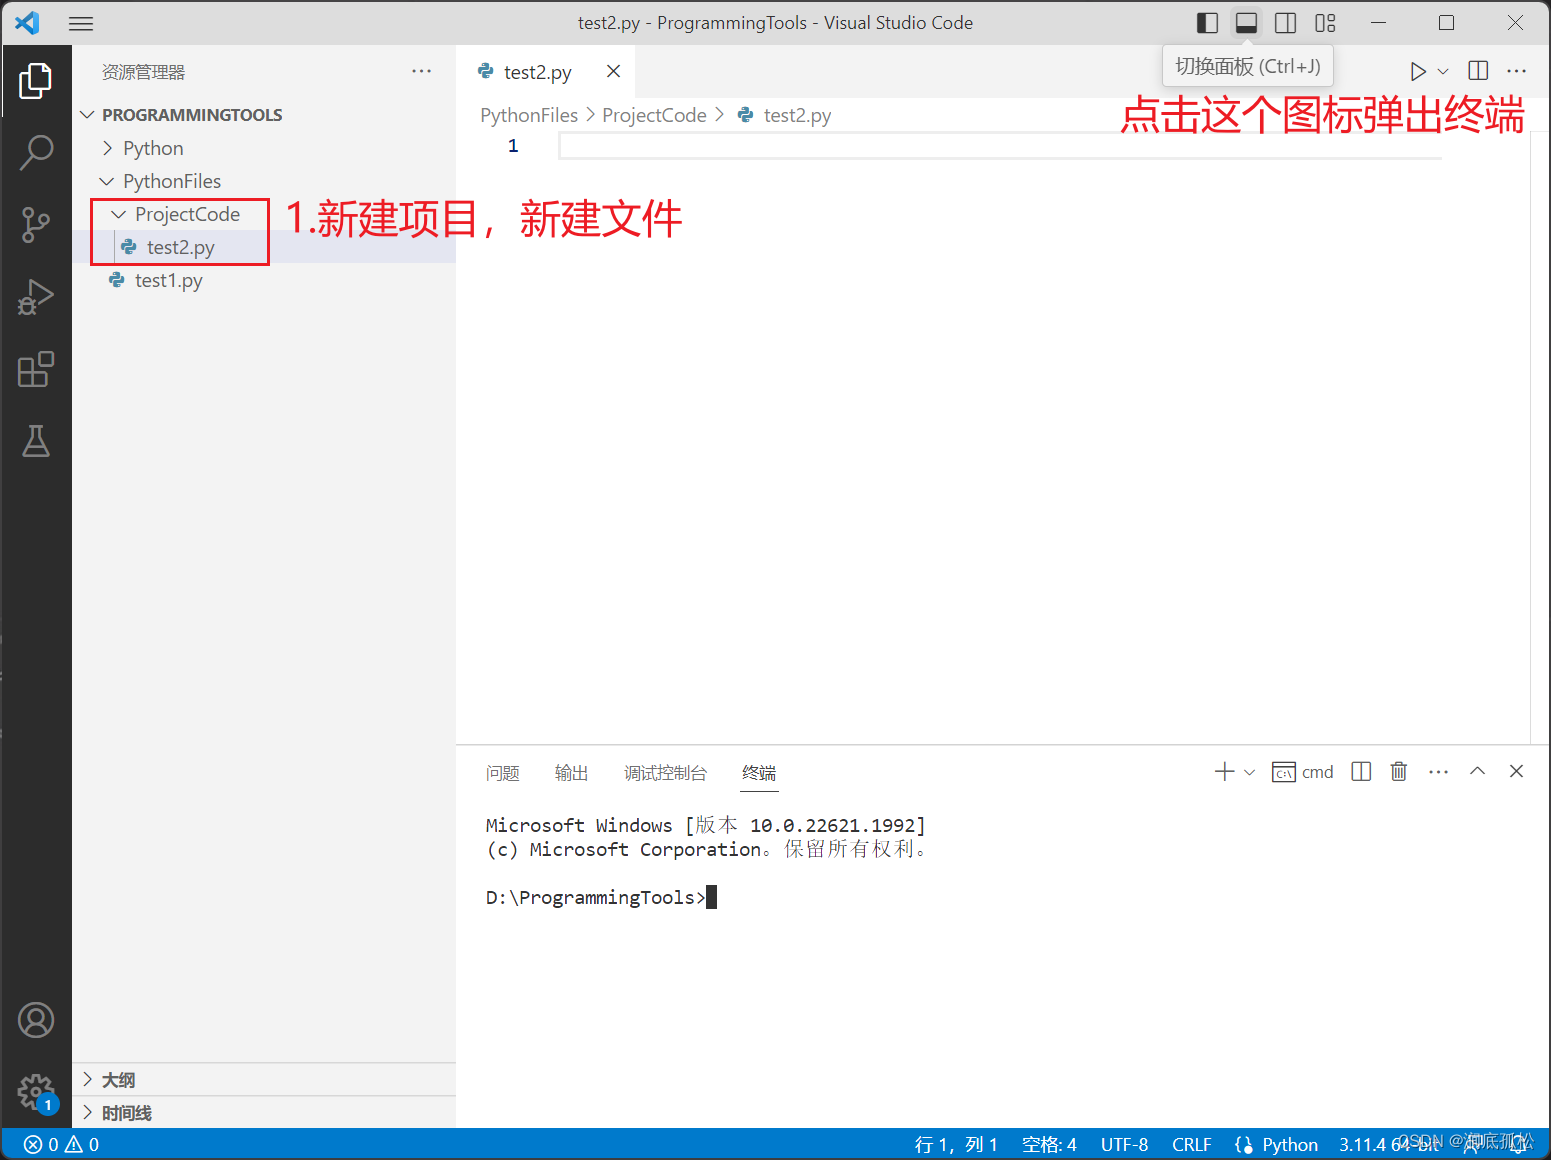The image size is (1551, 1160).
Task: Open the hamburger application menu
Action: pos(81,23)
